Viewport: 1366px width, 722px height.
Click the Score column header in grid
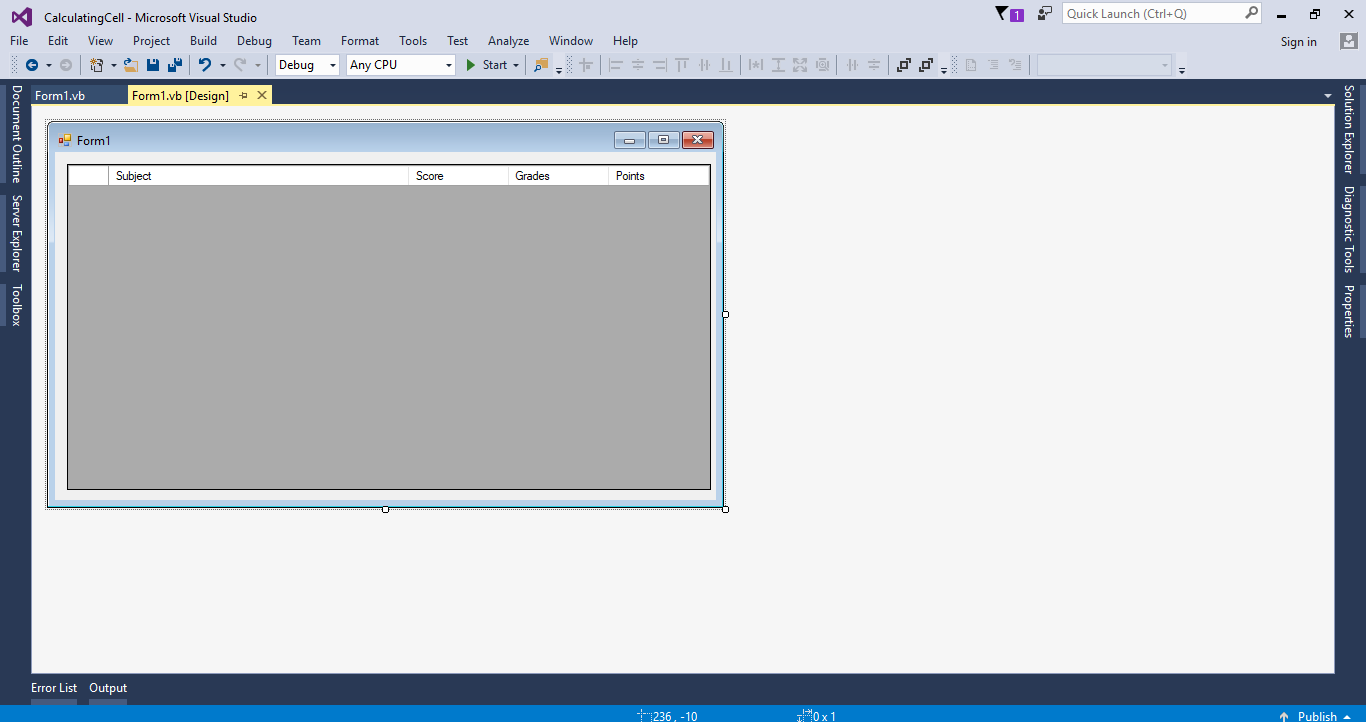click(458, 176)
